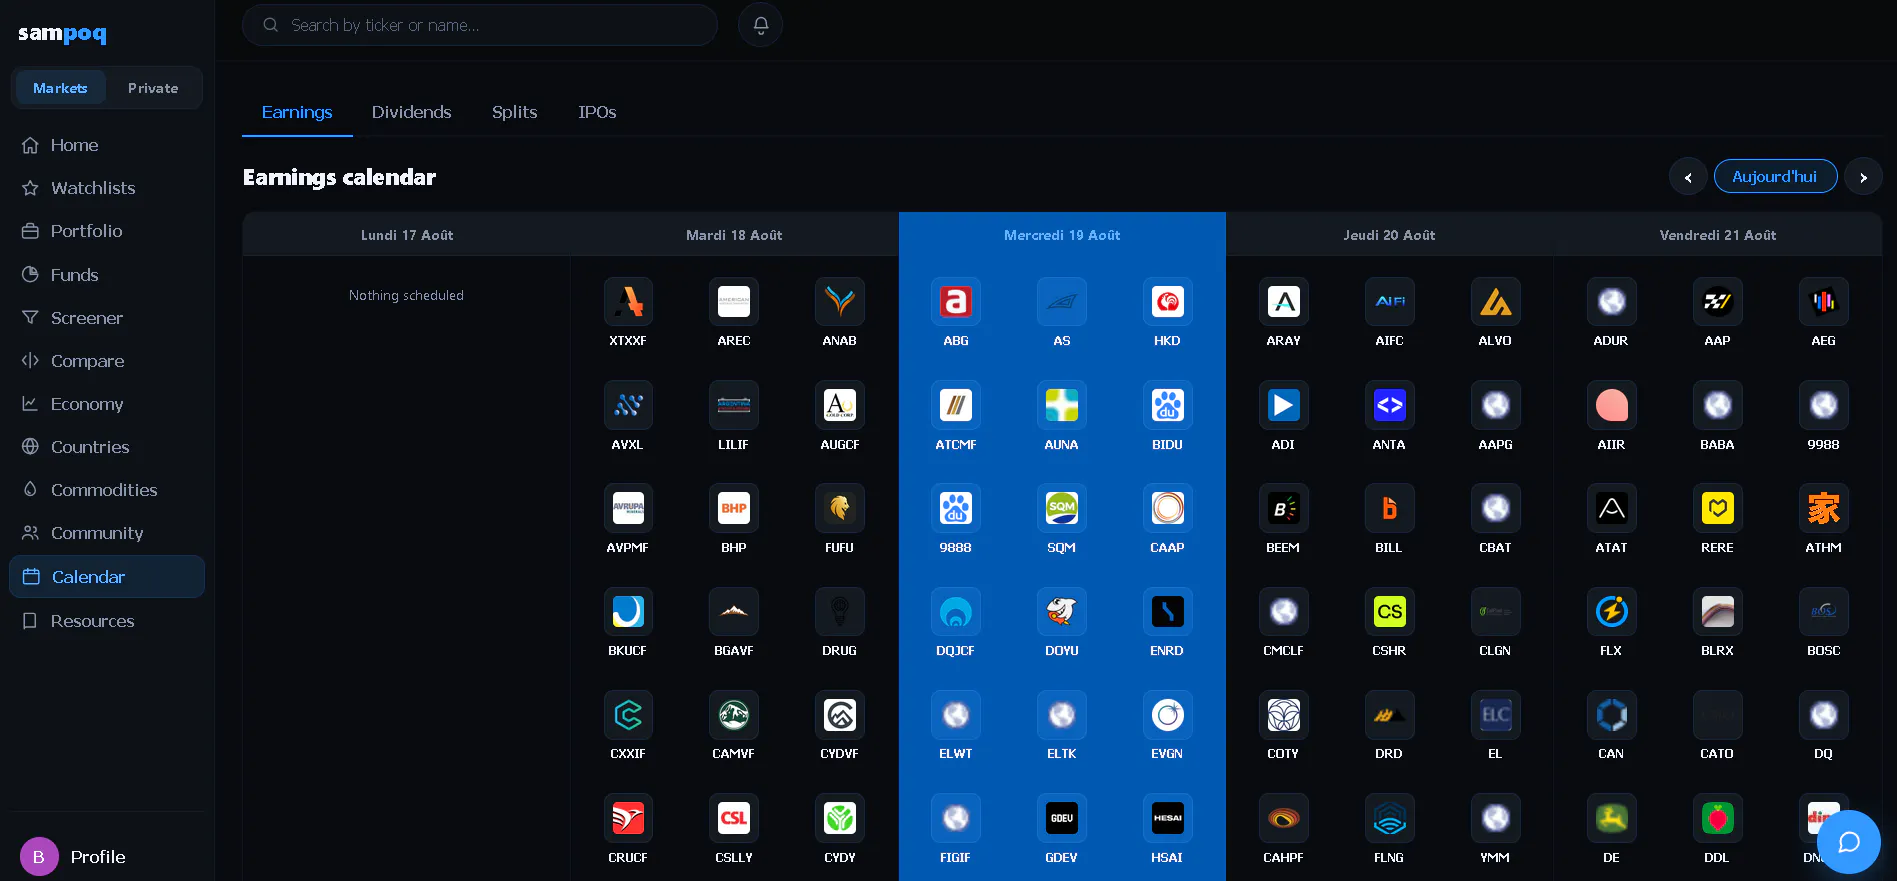Click the BABA ticker label
The width and height of the screenshot is (1897, 881).
click(1717, 445)
